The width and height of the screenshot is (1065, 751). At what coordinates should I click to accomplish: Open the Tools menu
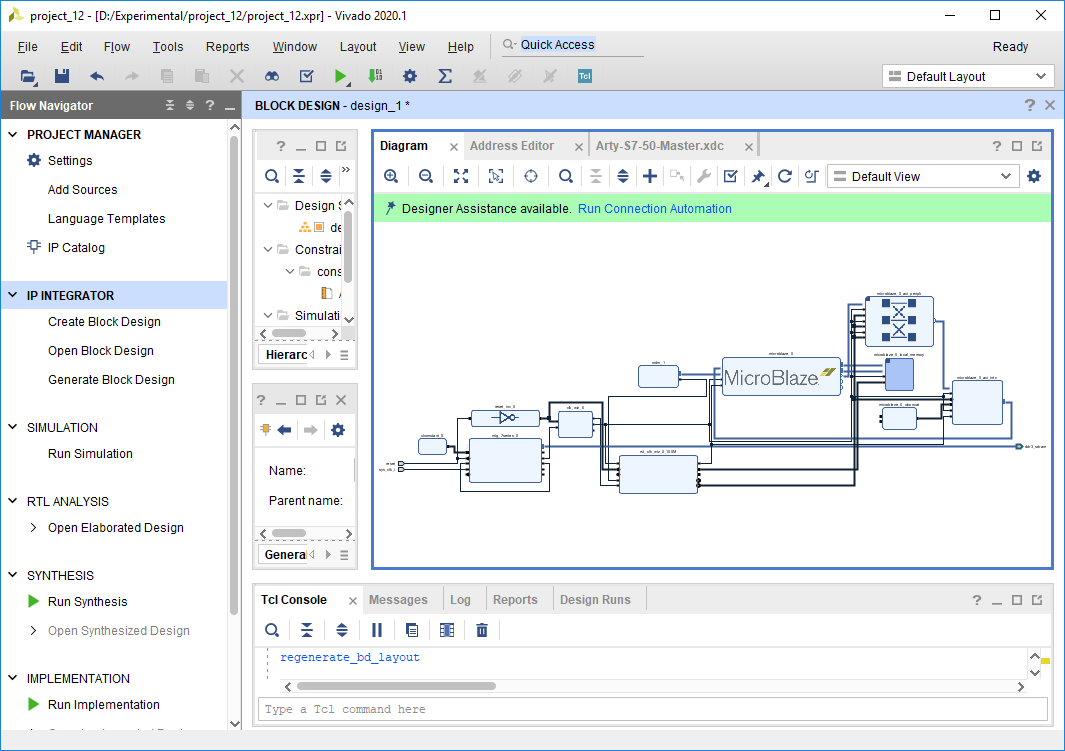pos(168,47)
